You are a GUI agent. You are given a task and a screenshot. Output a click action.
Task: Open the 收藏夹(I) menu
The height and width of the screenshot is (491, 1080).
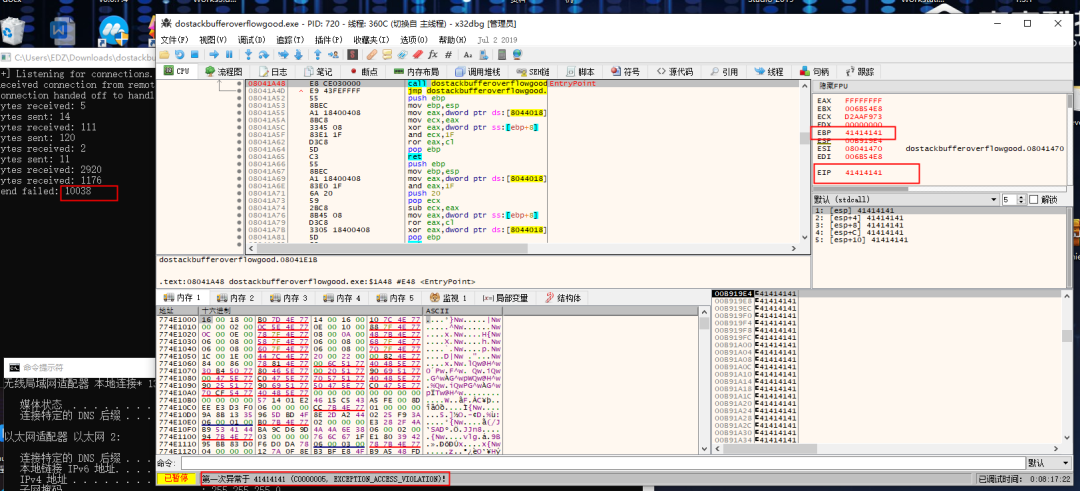coord(371,40)
